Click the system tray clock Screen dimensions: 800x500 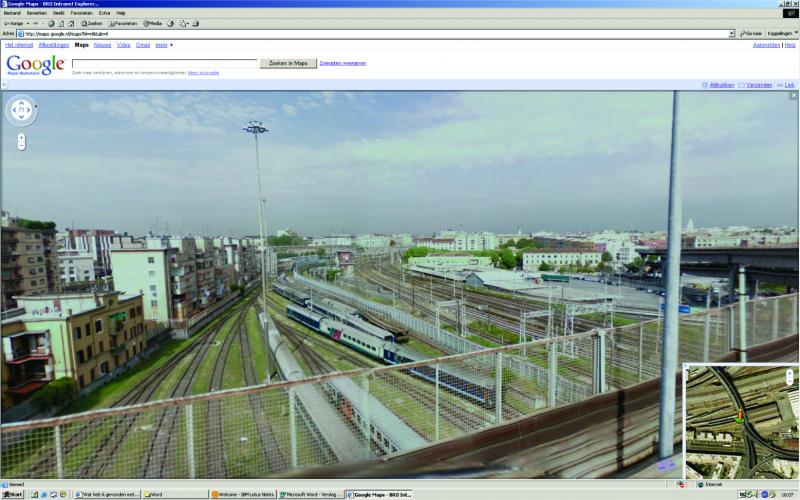(788, 494)
